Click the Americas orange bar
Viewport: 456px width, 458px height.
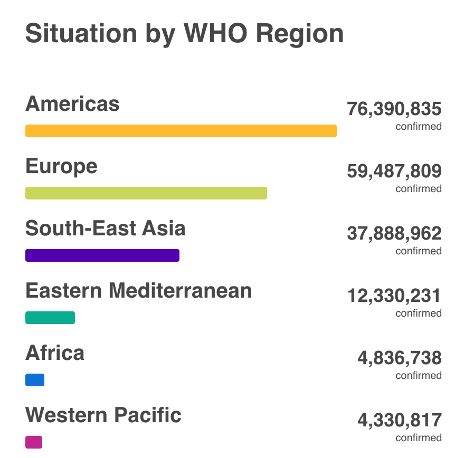(x=181, y=131)
